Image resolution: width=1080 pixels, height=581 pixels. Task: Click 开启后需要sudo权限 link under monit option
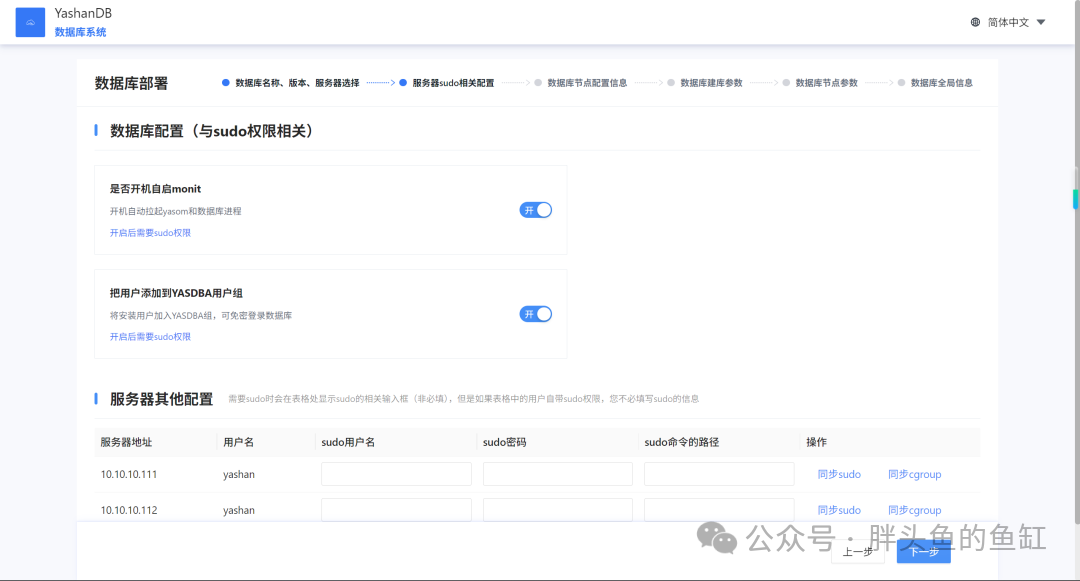coord(150,233)
